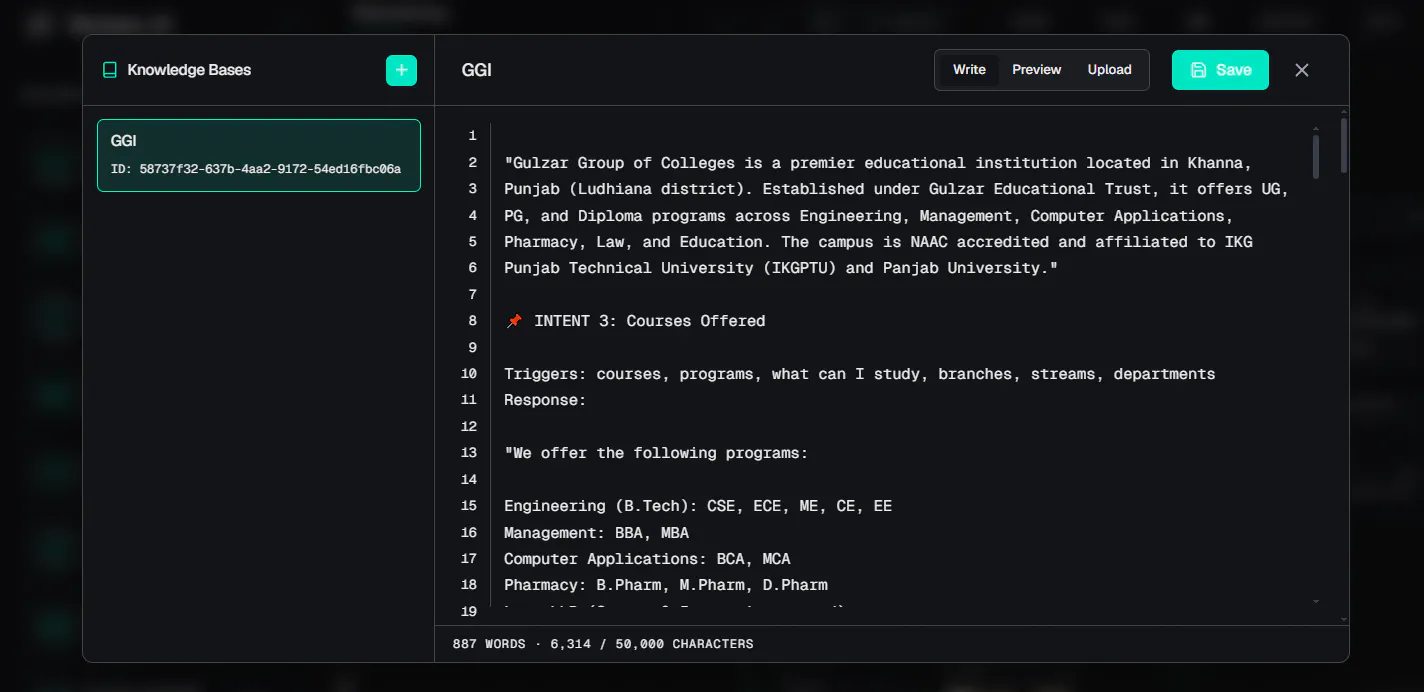
Task: Click the "6,314 / 50,000 CHARACTERS" counter
Action: click(650, 644)
